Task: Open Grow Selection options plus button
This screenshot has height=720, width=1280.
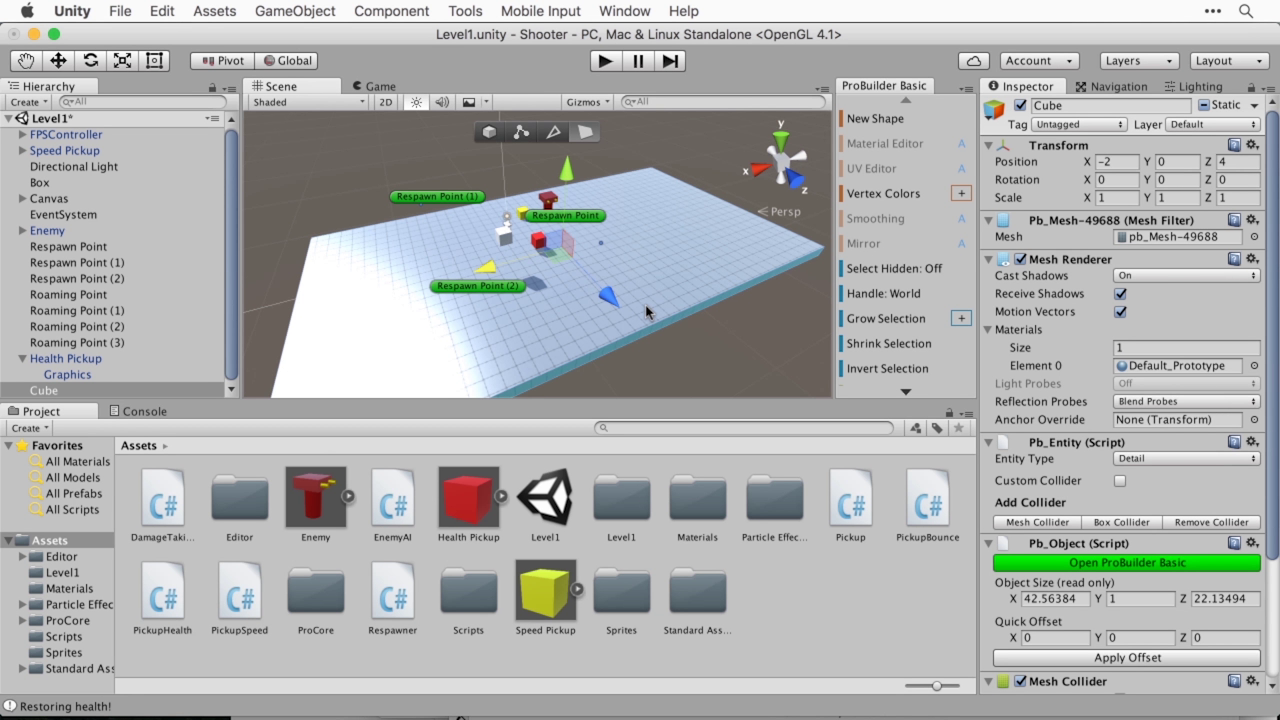Action: click(961, 318)
